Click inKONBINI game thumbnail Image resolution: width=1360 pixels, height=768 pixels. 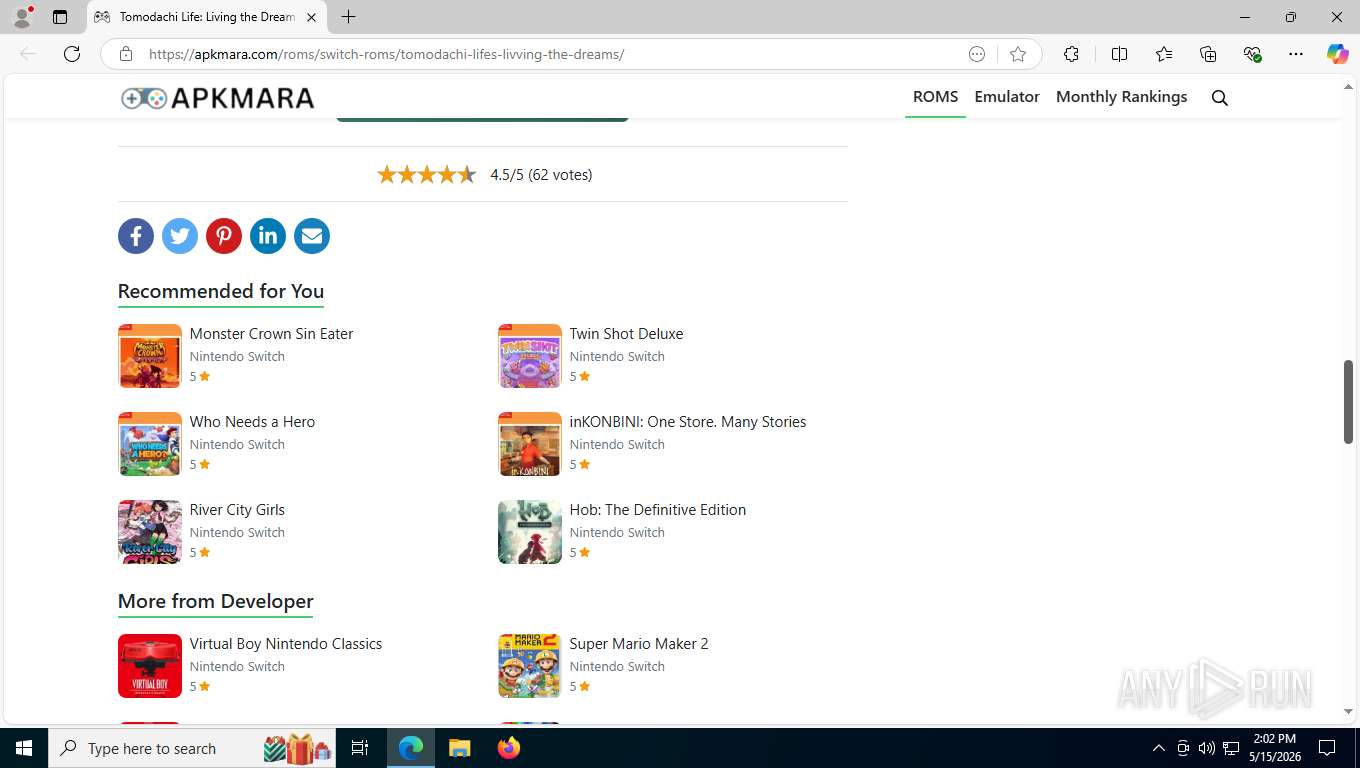[530, 444]
